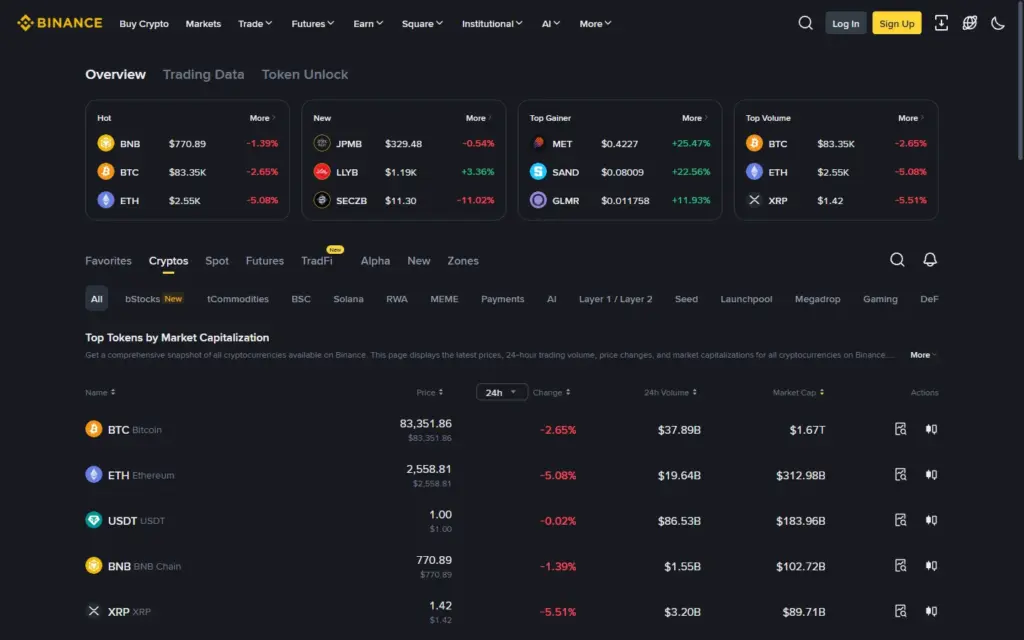This screenshot has height=640, width=1024.
Task: Select the MEME category filter
Action: pos(444,298)
